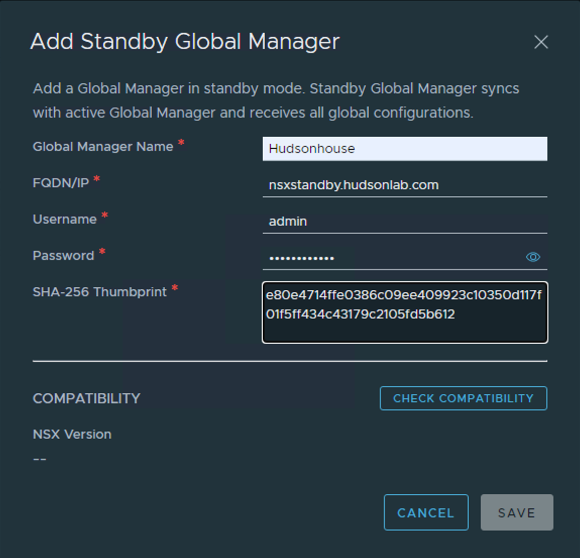Close the Add Standby Global Manager dialog
This screenshot has height=558, width=580.
tap(541, 42)
